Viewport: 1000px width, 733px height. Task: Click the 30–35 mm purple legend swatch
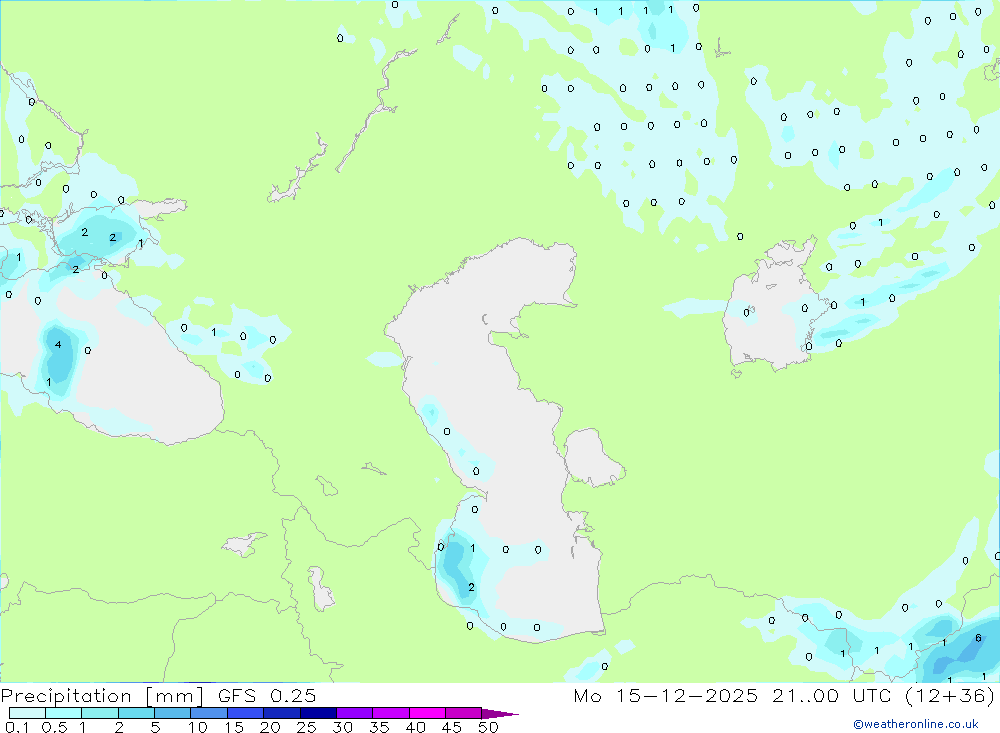[x=355, y=713]
